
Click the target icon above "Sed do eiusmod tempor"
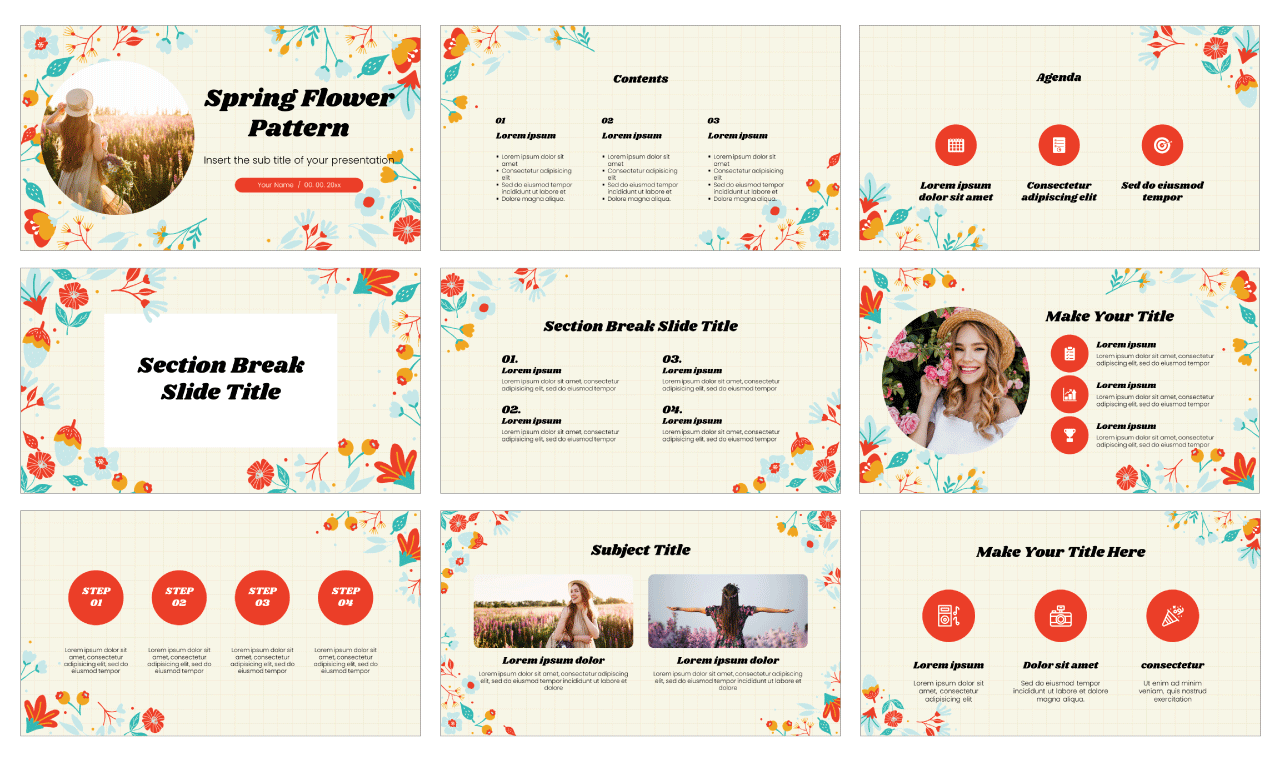click(x=1162, y=146)
